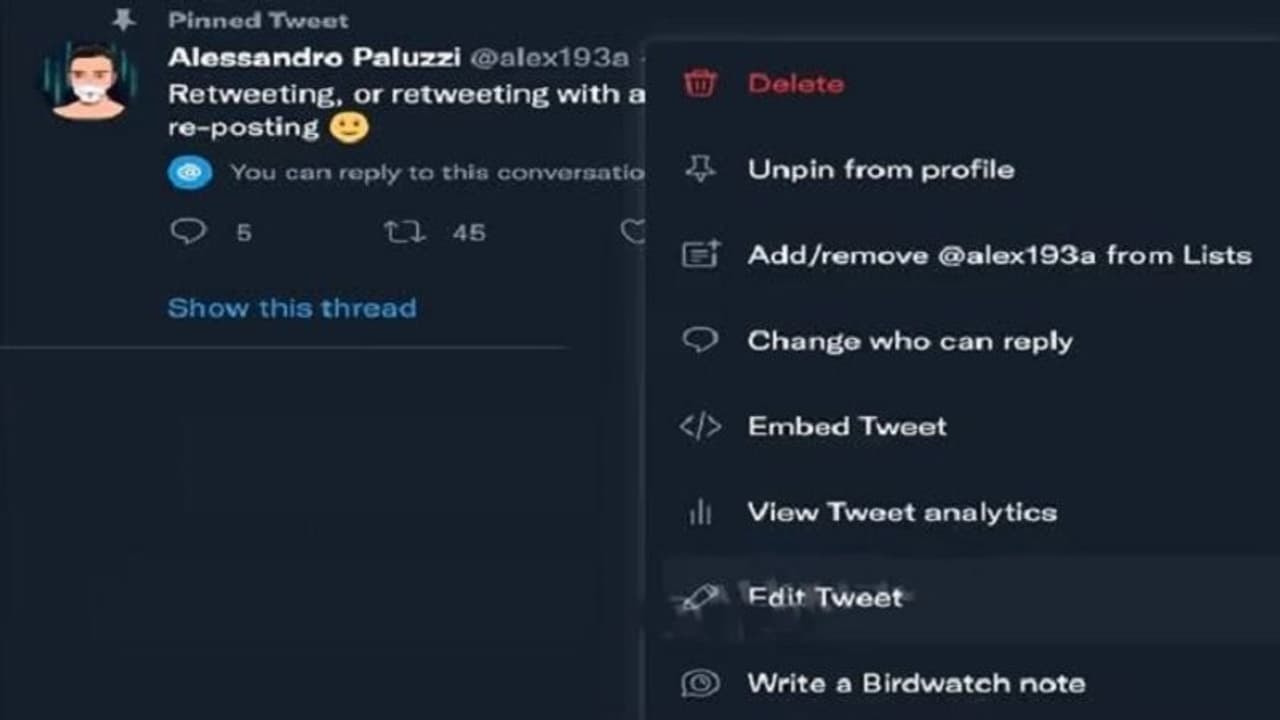This screenshot has height=720, width=1280.
Task: Select the Birdwatch note icon
Action: coord(702,683)
